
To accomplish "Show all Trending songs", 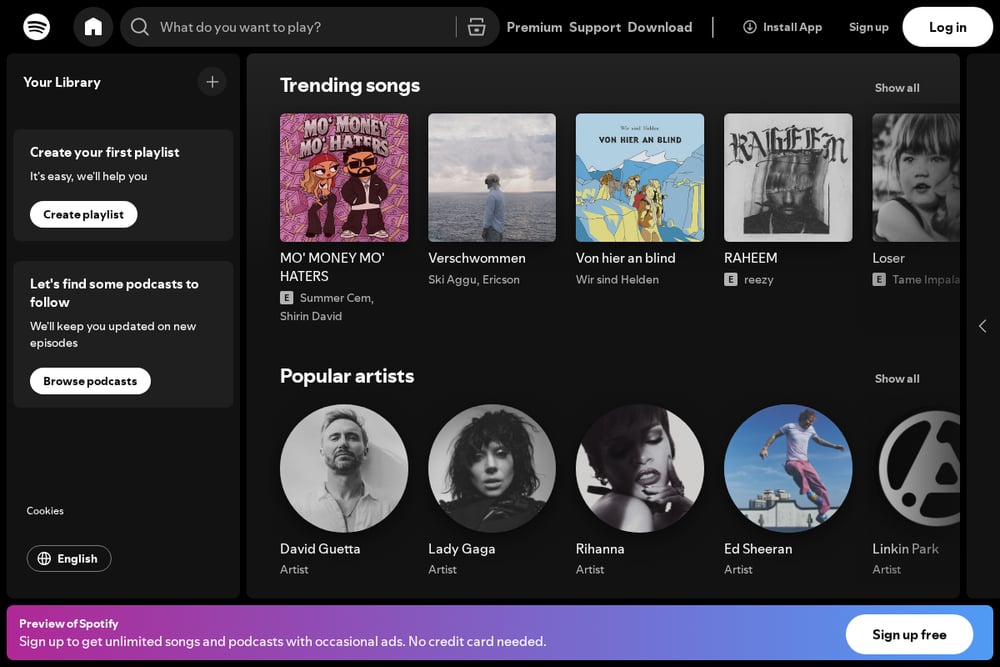I will pyautogui.click(x=897, y=88).
